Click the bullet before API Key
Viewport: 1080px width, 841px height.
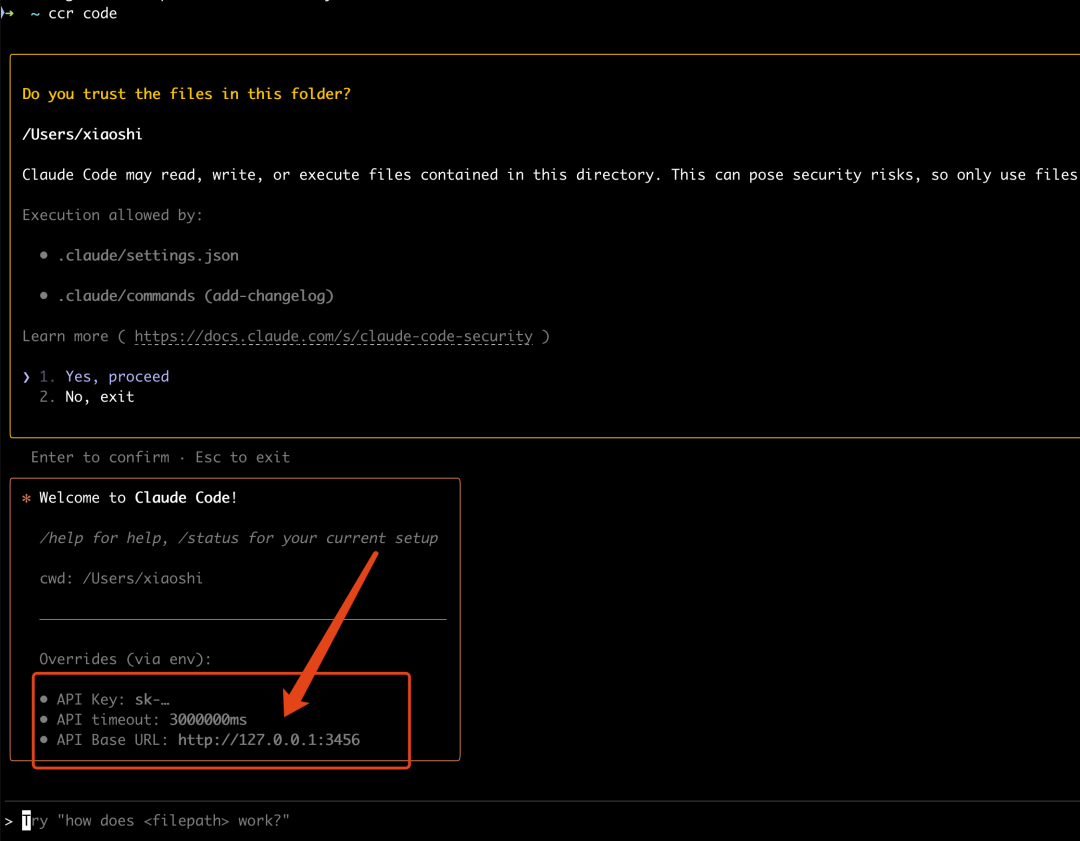(44, 700)
